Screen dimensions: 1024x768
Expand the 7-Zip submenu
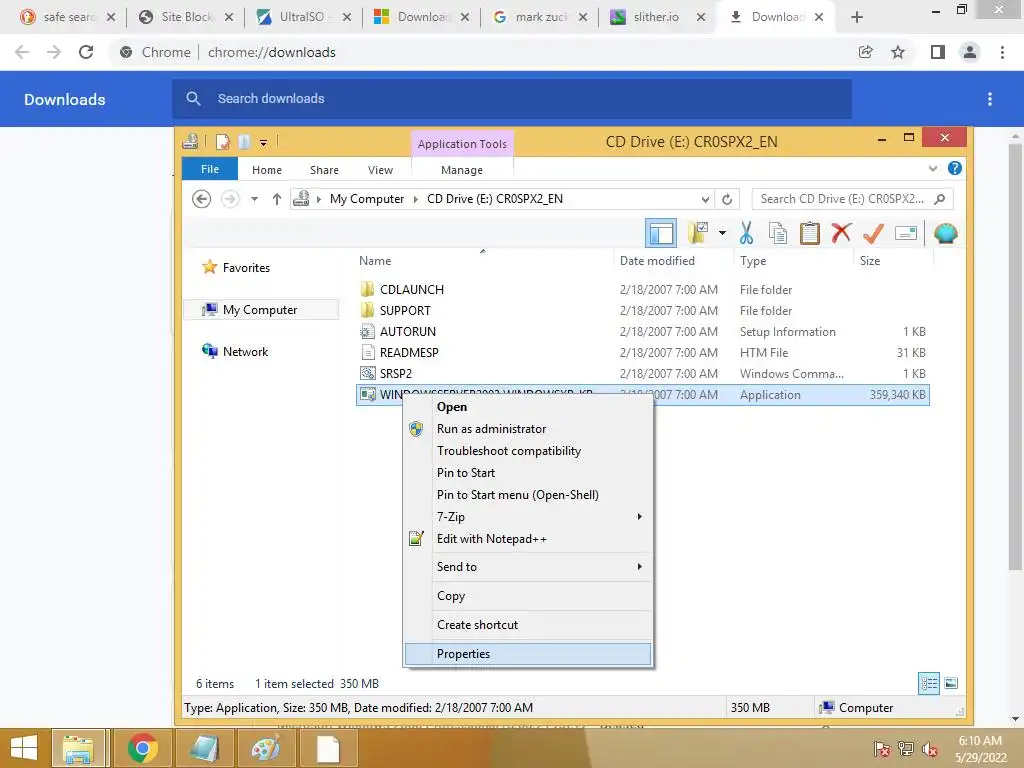(528, 517)
